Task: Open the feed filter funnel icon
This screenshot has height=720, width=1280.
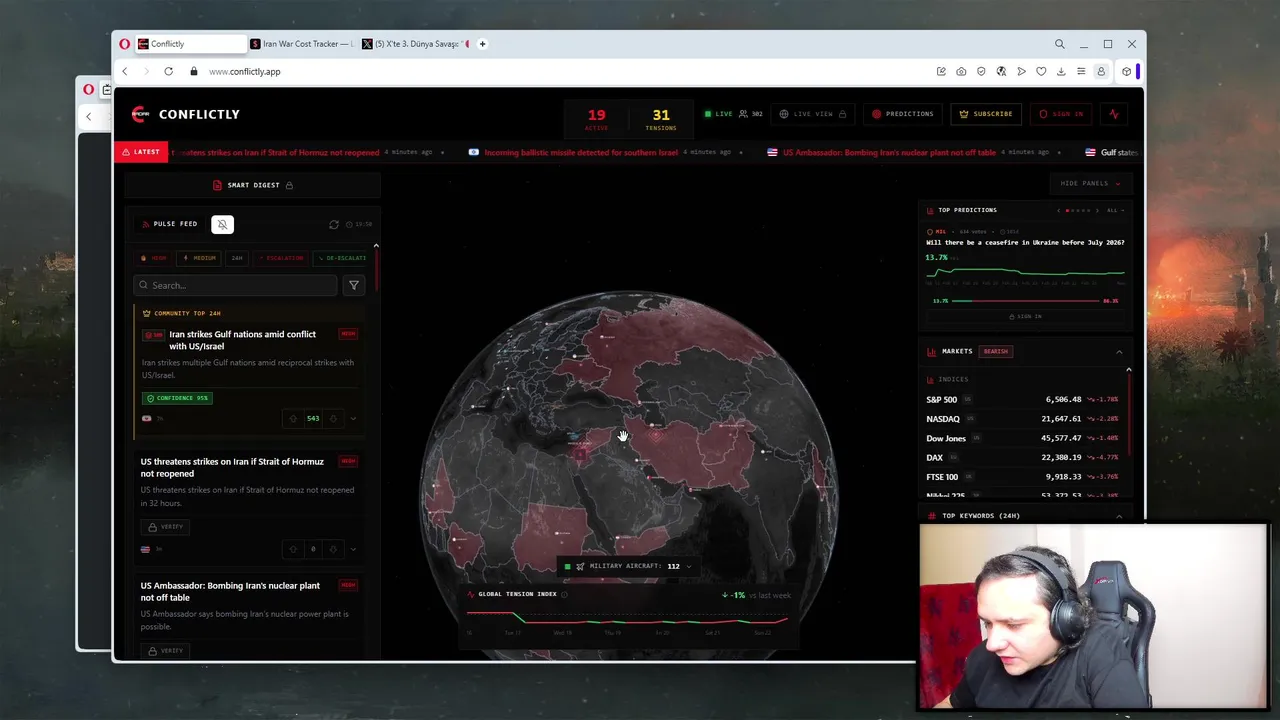Action: 353,285
